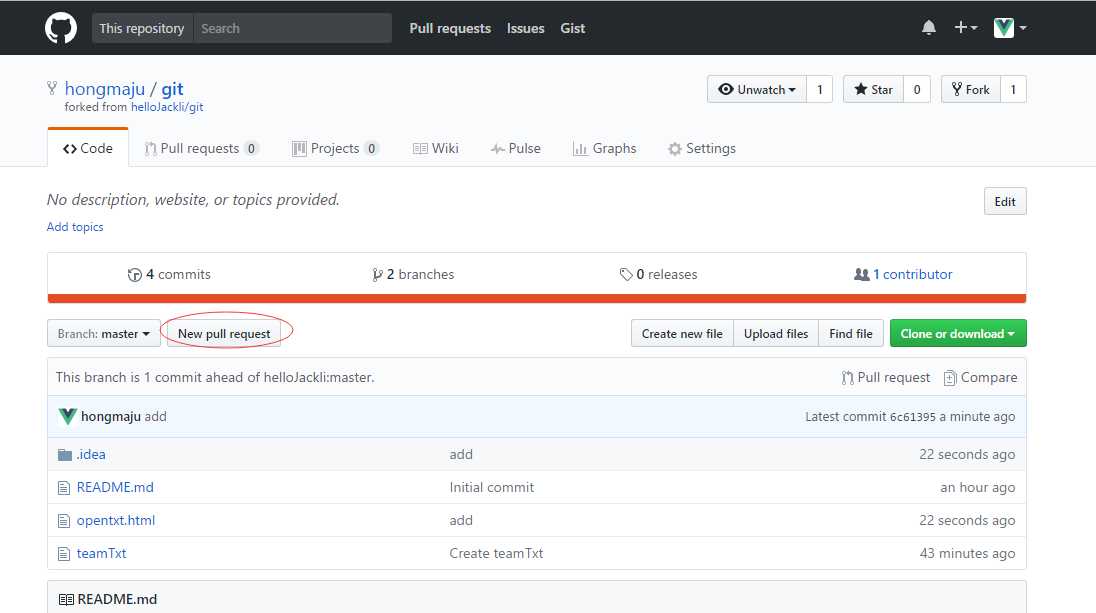Expand the plus create-new menu

[965, 28]
